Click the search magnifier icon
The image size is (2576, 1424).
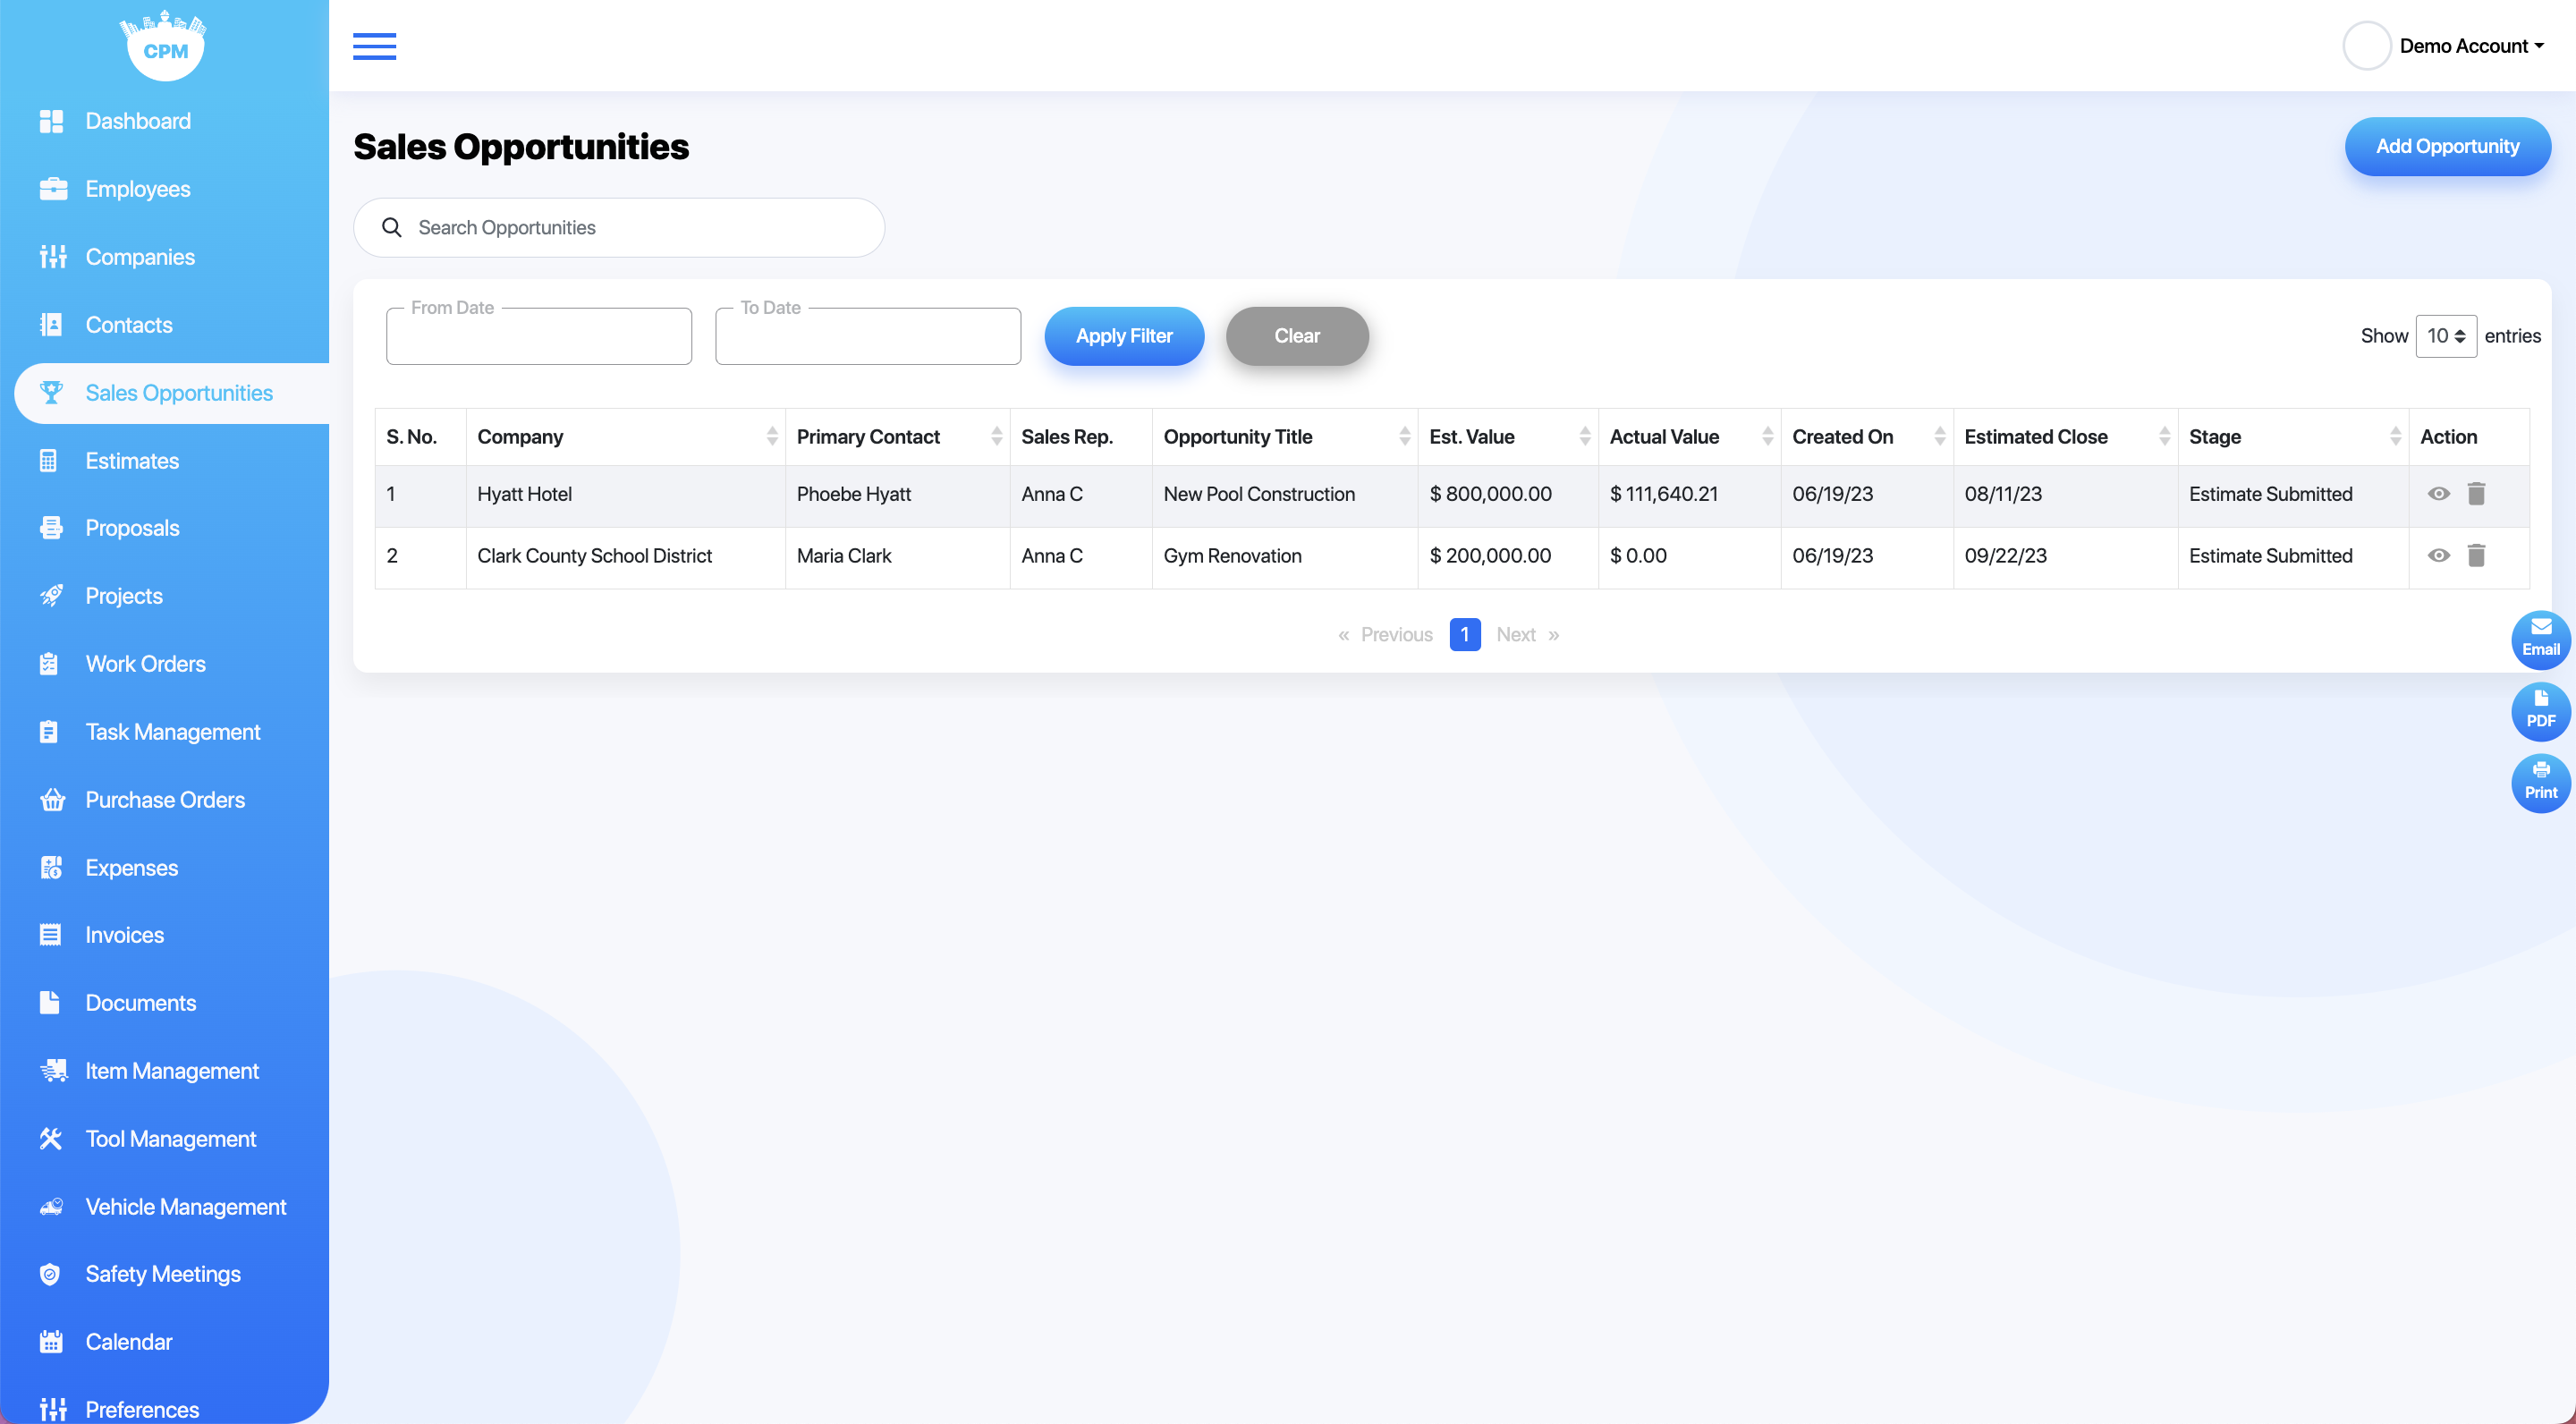392,228
